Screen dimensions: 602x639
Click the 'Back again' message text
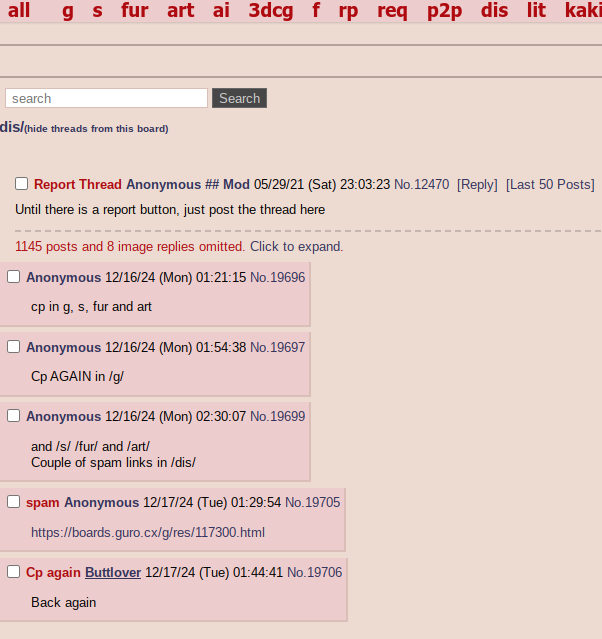tap(64, 603)
